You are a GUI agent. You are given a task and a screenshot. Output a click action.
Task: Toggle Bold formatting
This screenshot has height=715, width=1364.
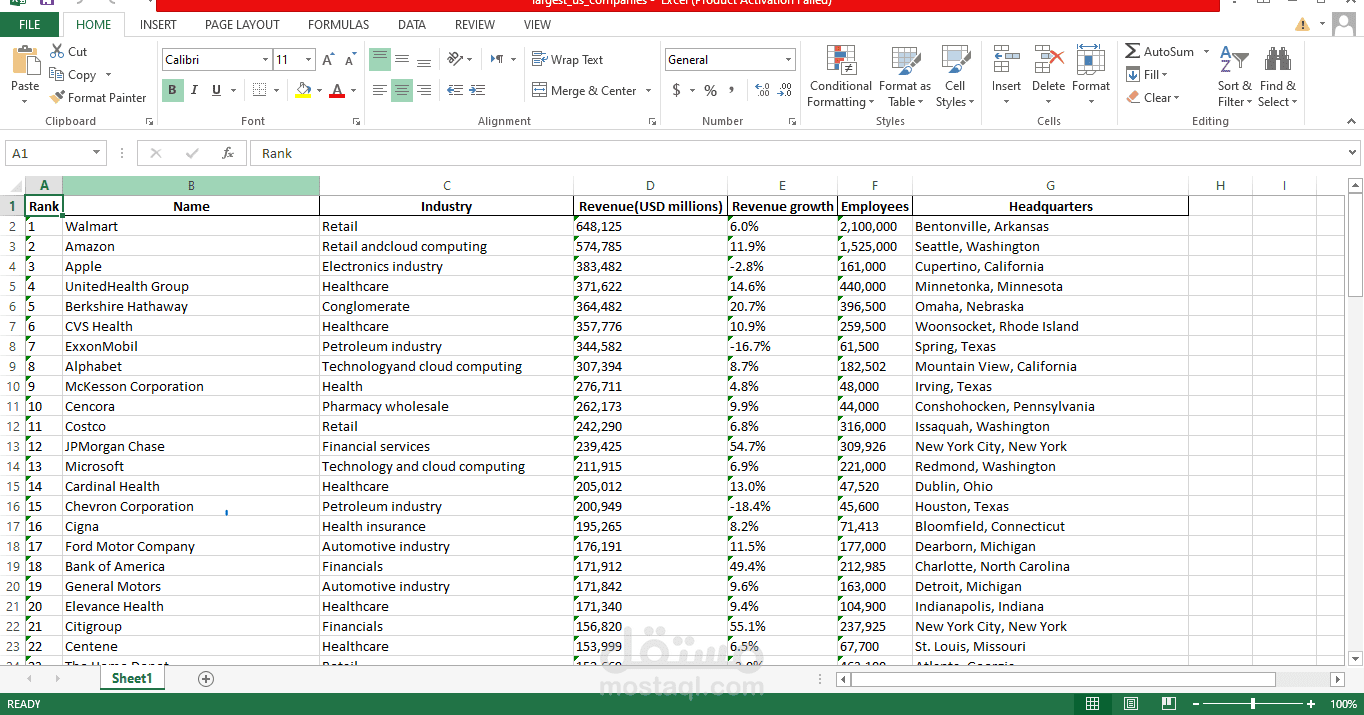coord(173,90)
